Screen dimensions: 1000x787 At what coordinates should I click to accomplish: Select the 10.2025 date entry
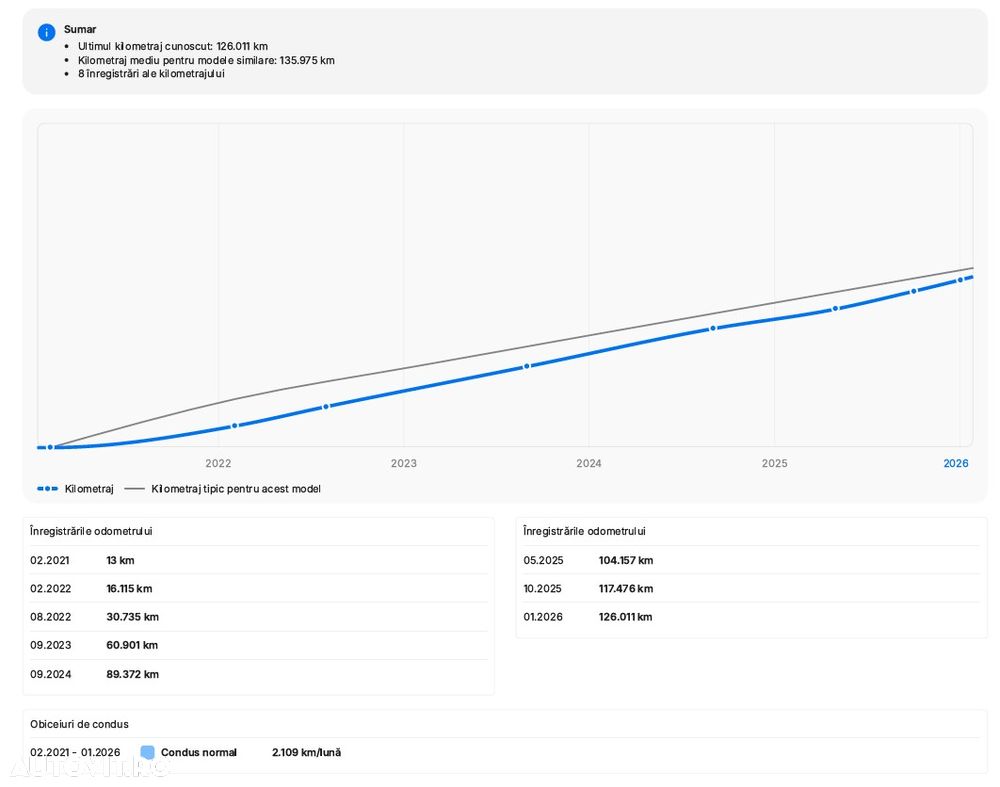[542, 589]
